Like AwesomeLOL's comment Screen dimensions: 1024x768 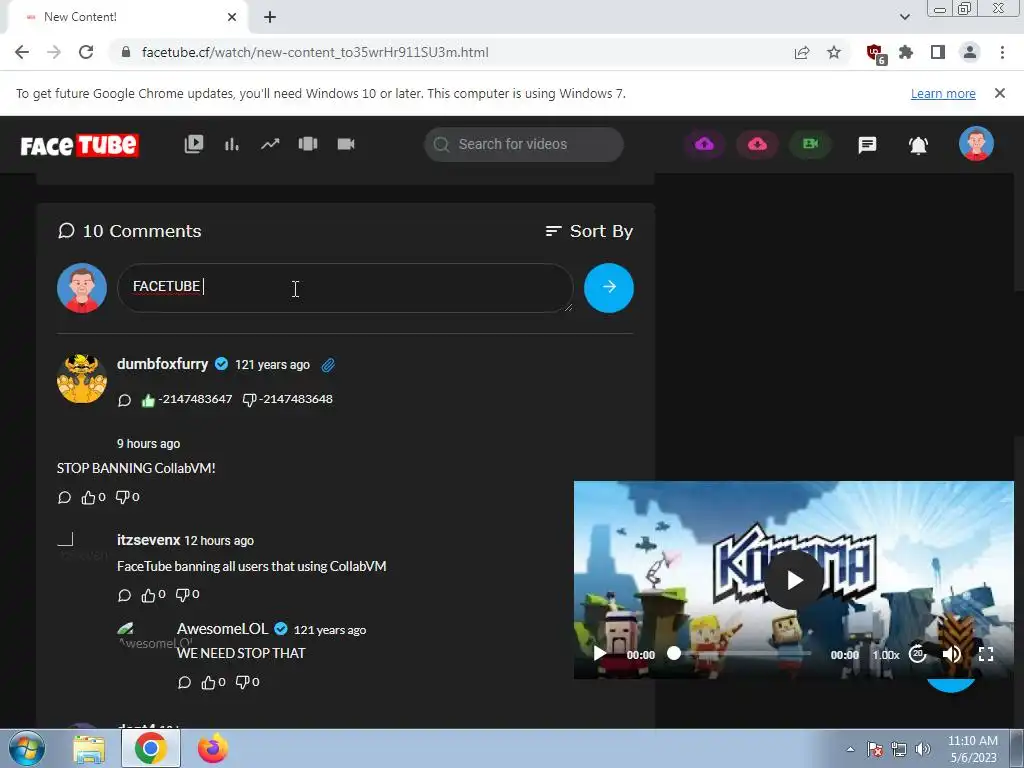[208, 682]
